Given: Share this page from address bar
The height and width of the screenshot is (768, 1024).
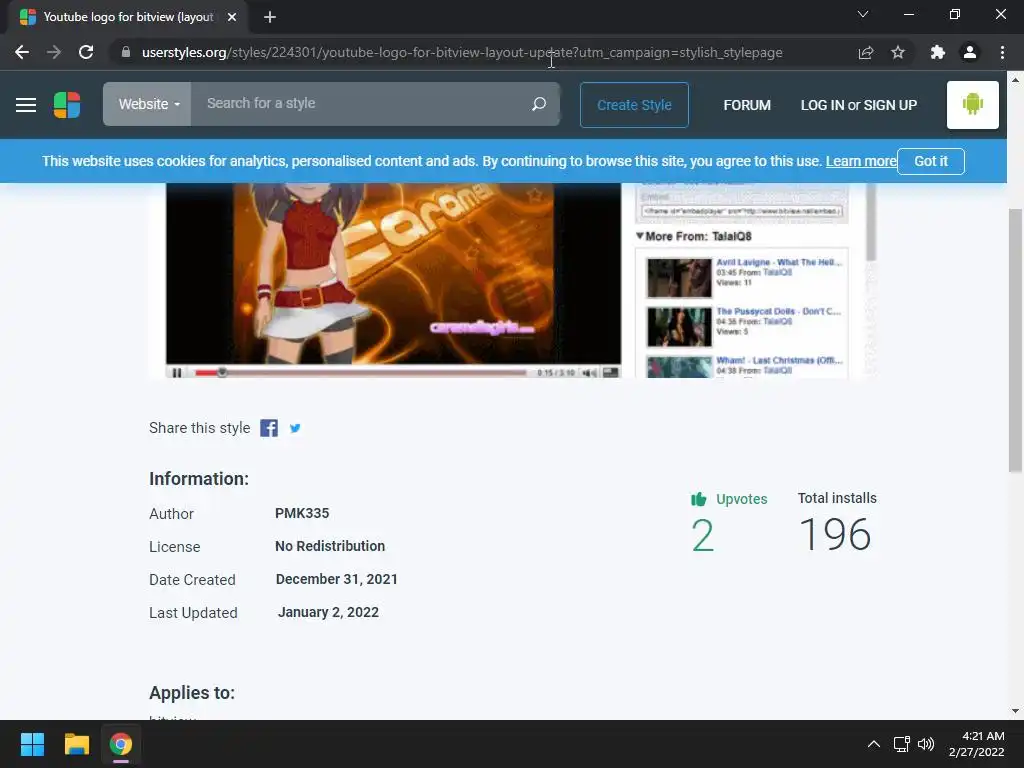Looking at the screenshot, I should pos(866,52).
